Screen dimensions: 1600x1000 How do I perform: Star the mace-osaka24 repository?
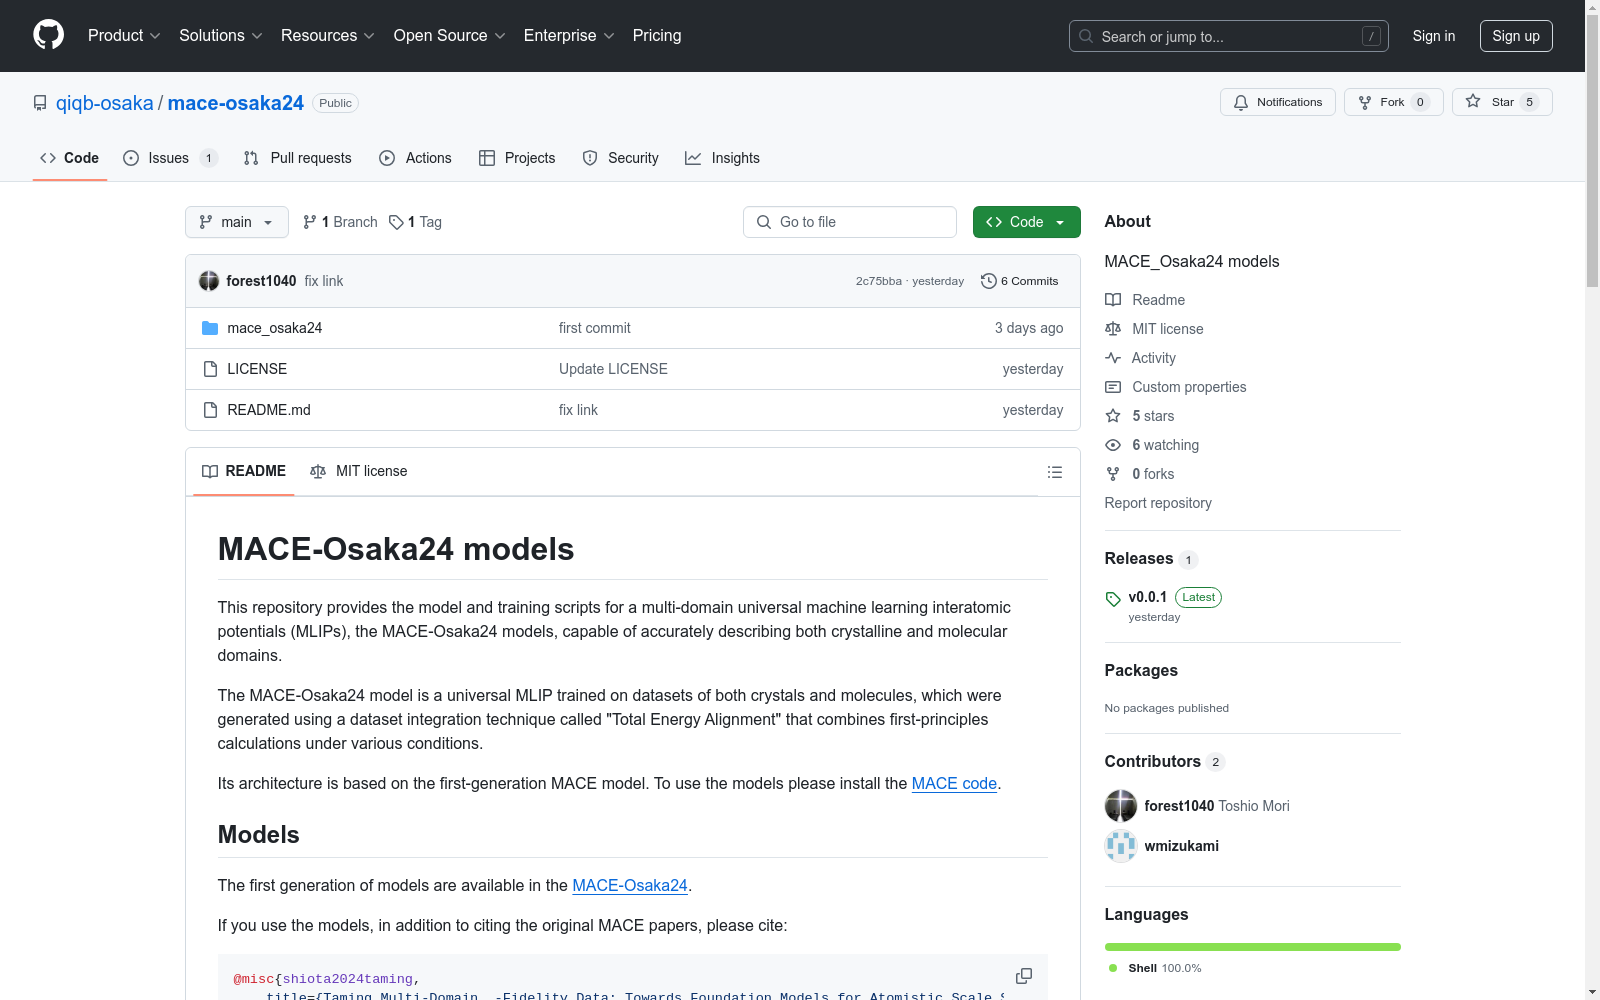tap(1501, 102)
